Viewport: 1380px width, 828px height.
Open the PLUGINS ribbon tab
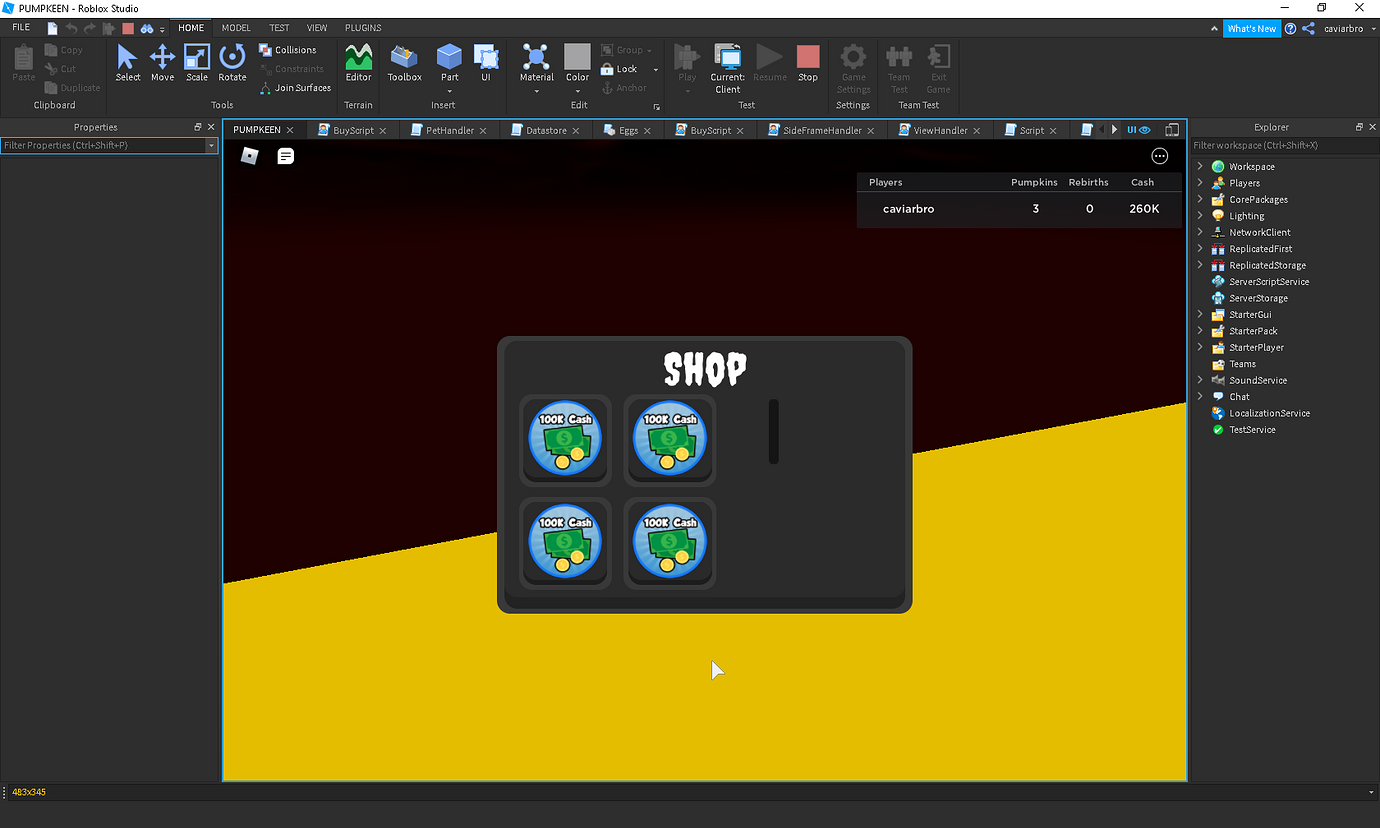click(363, 28)
